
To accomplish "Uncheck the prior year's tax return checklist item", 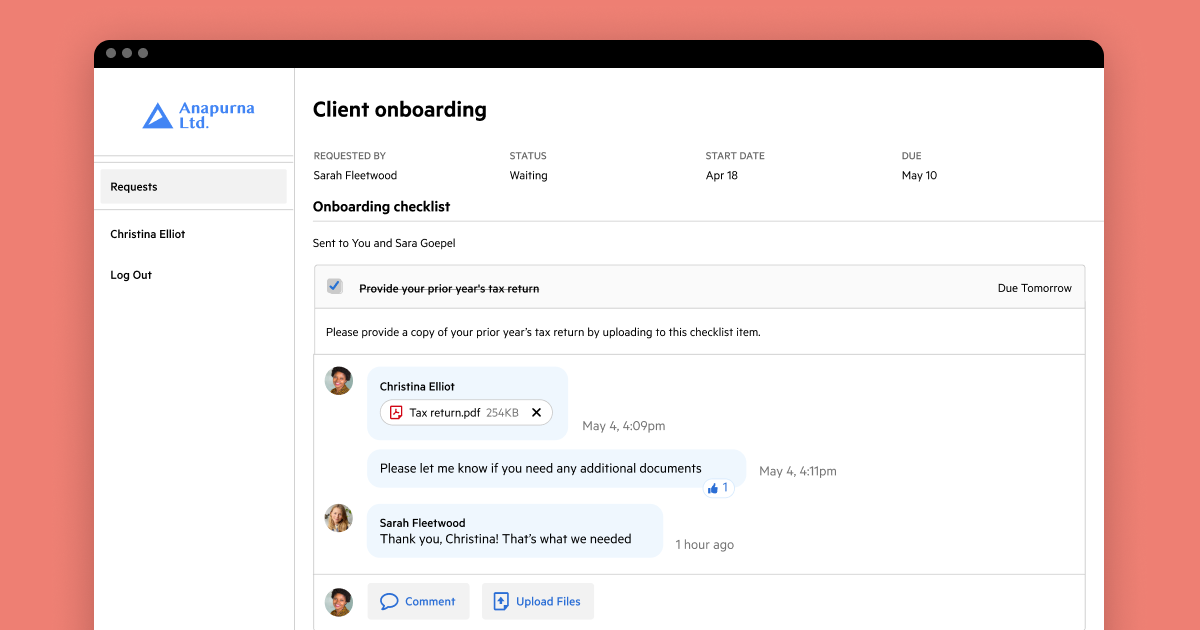I will (x=334, y=286).
